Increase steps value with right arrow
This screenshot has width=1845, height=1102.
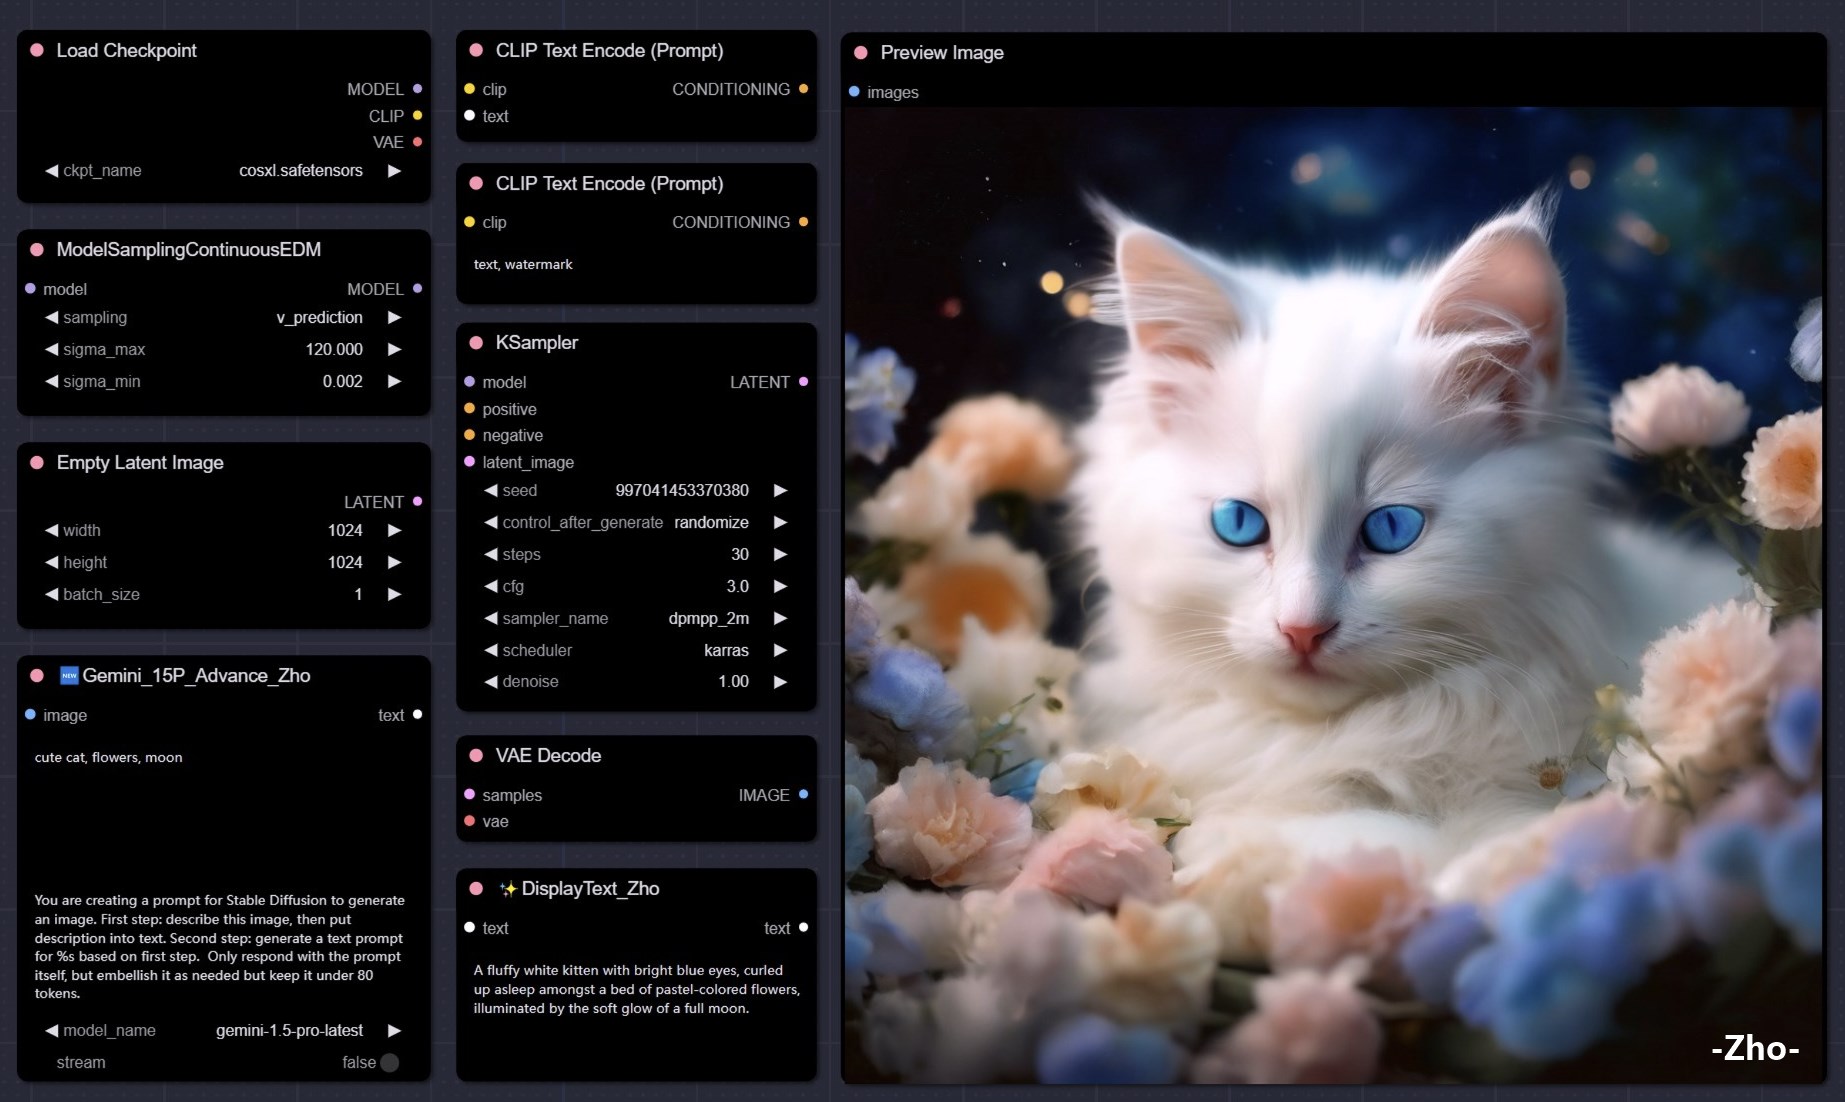(780, 555)
